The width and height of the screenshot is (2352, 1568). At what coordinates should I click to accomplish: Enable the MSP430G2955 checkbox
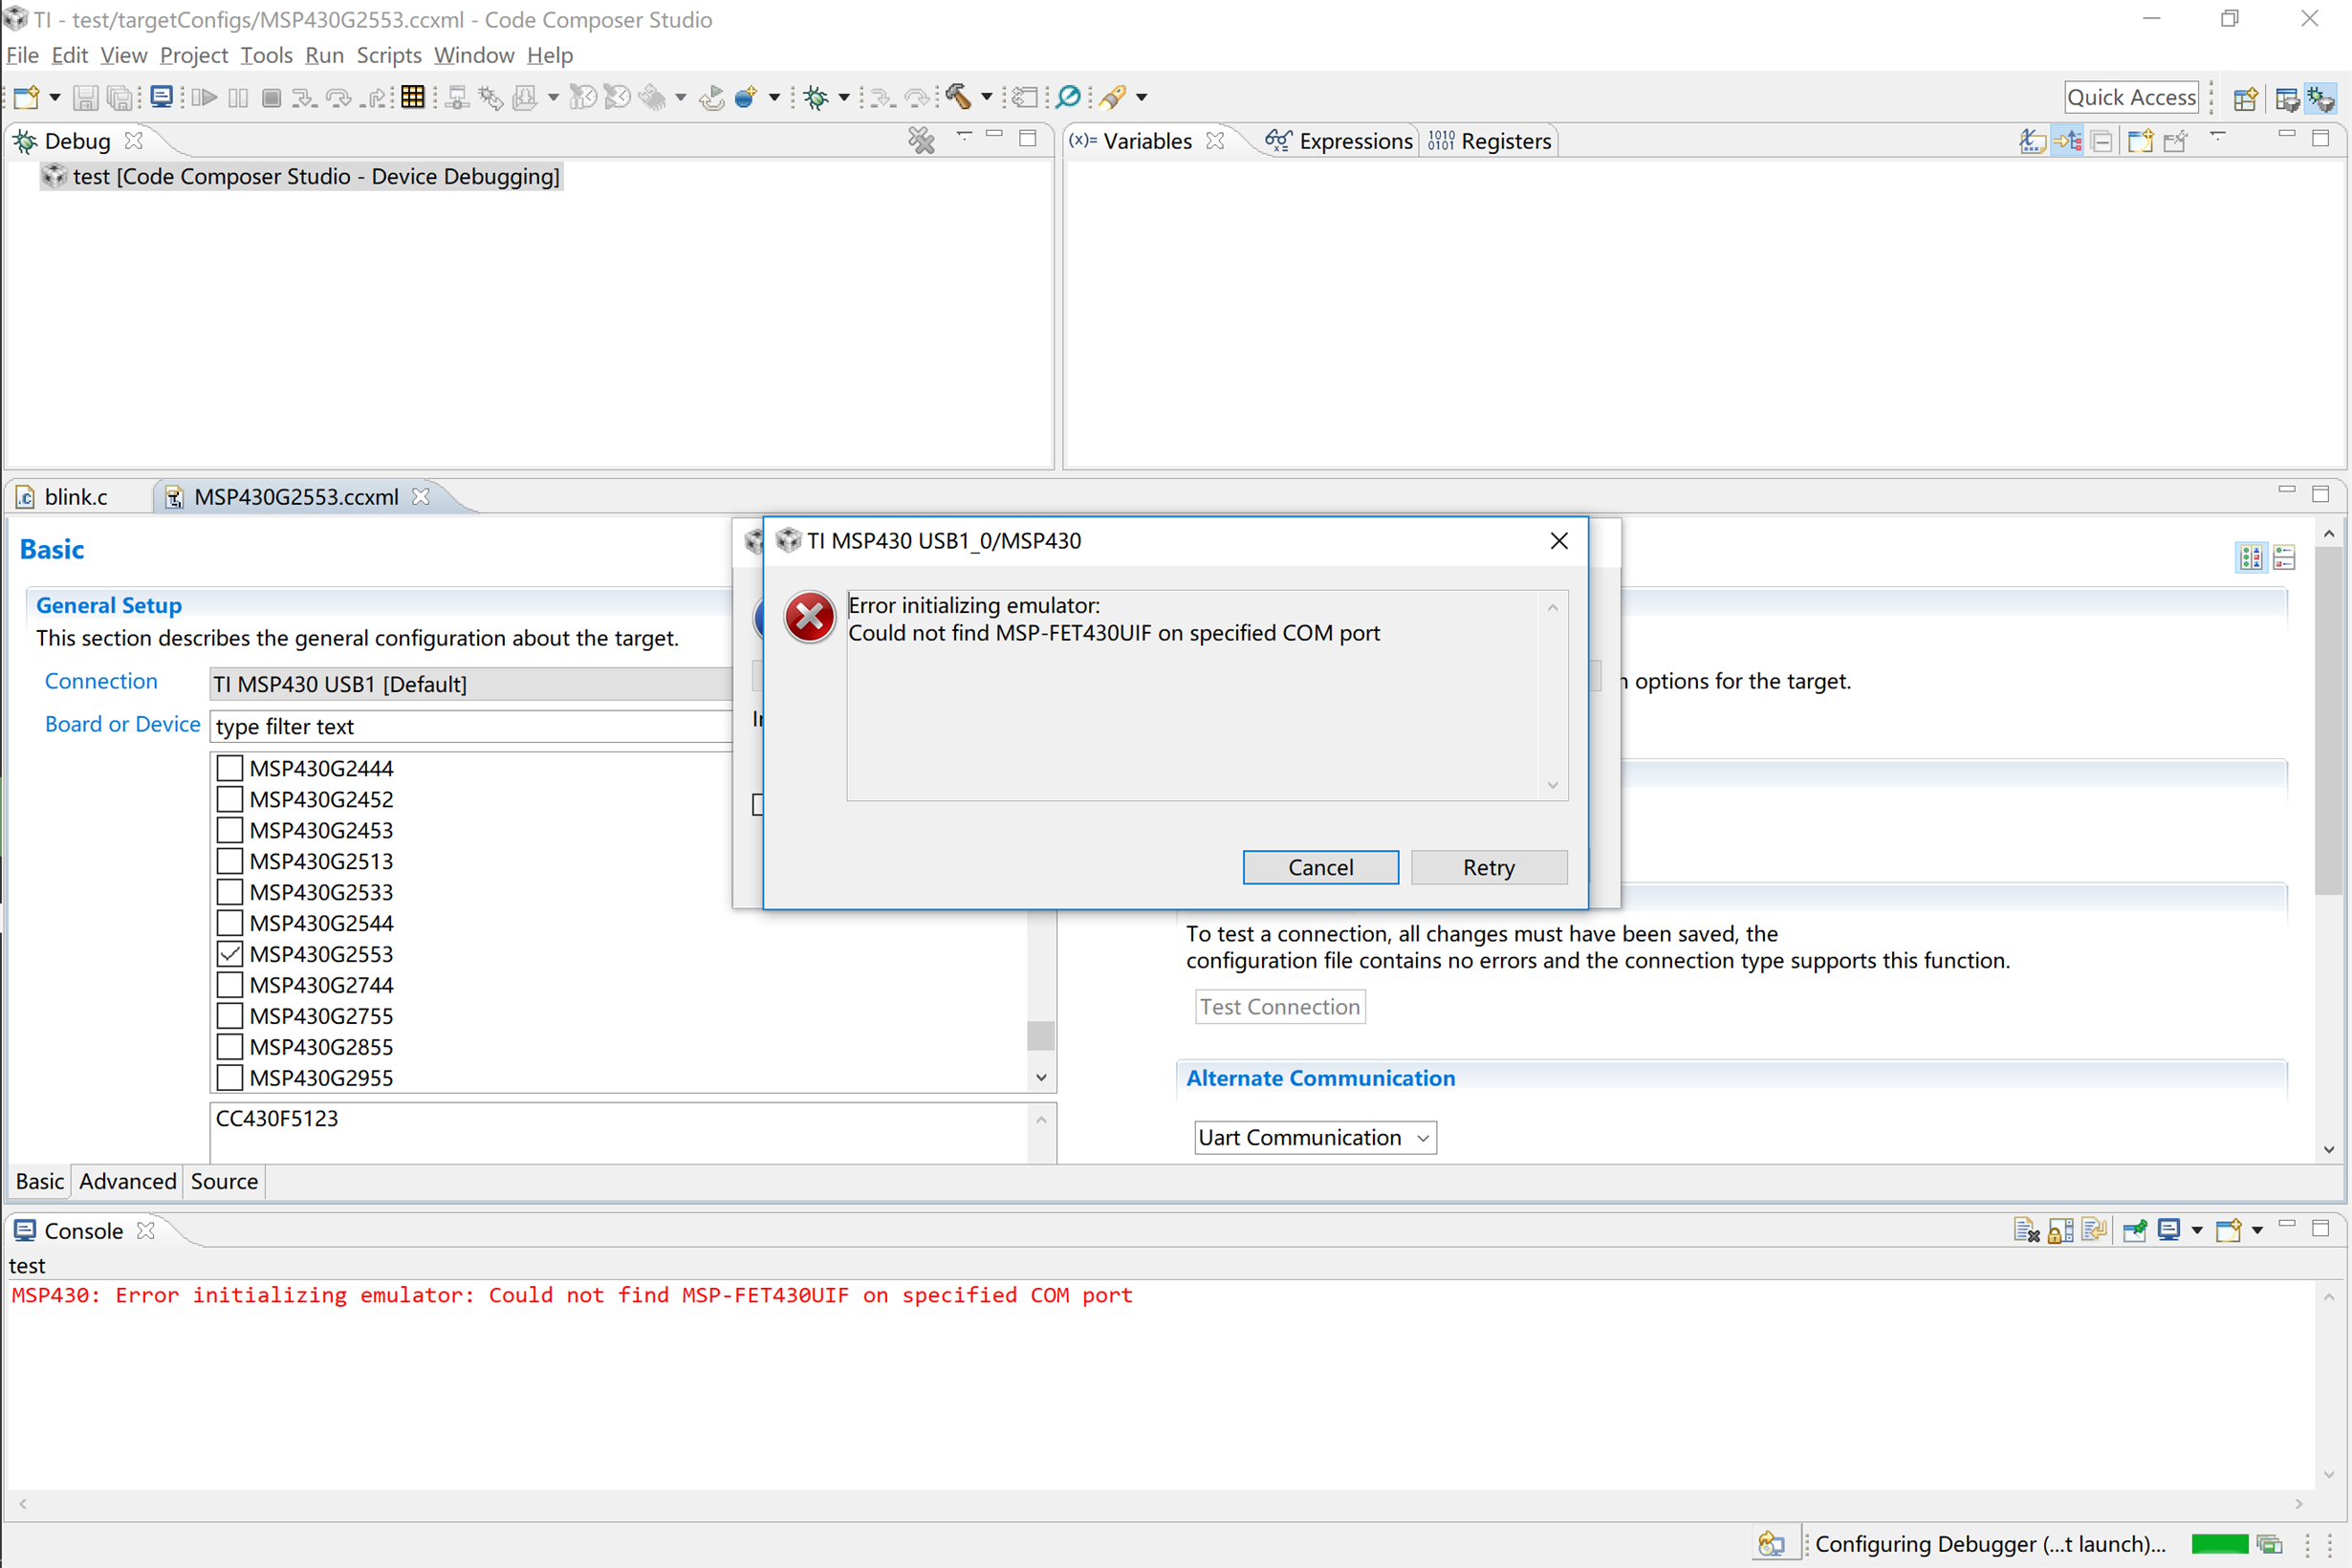click(230, 1077)
